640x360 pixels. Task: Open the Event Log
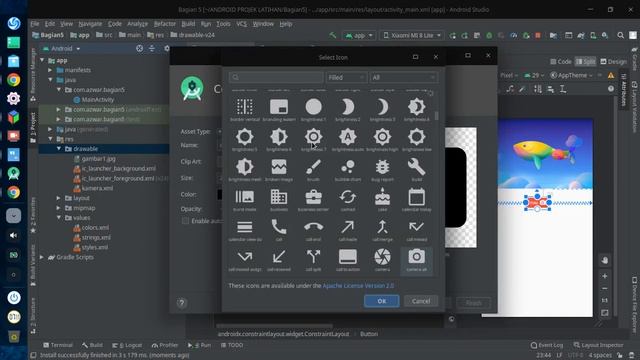click(547, 345)
